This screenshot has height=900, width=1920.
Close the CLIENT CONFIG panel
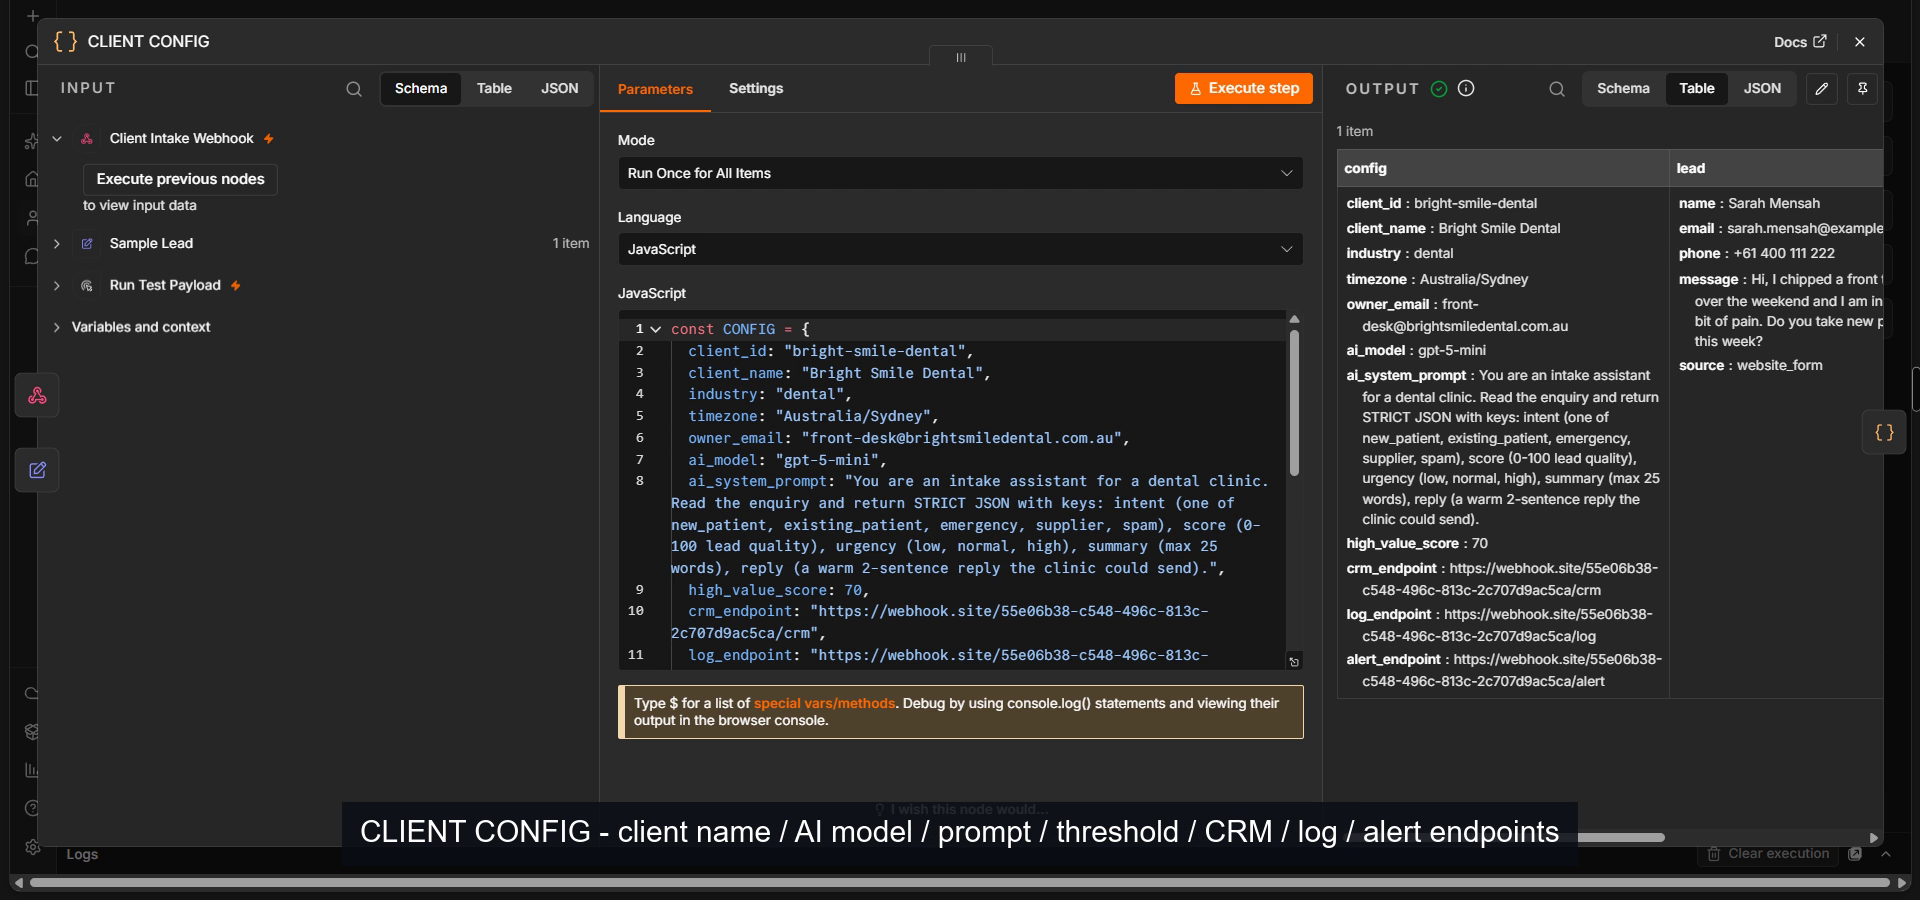pos(1859,42)
